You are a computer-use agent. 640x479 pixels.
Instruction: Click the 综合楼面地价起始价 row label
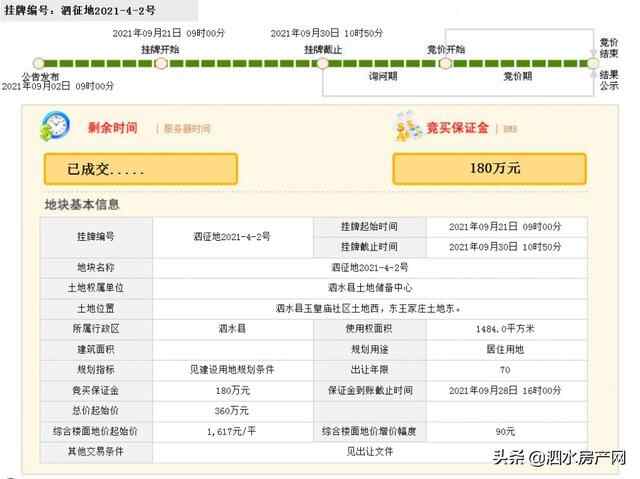pos(95,431)
